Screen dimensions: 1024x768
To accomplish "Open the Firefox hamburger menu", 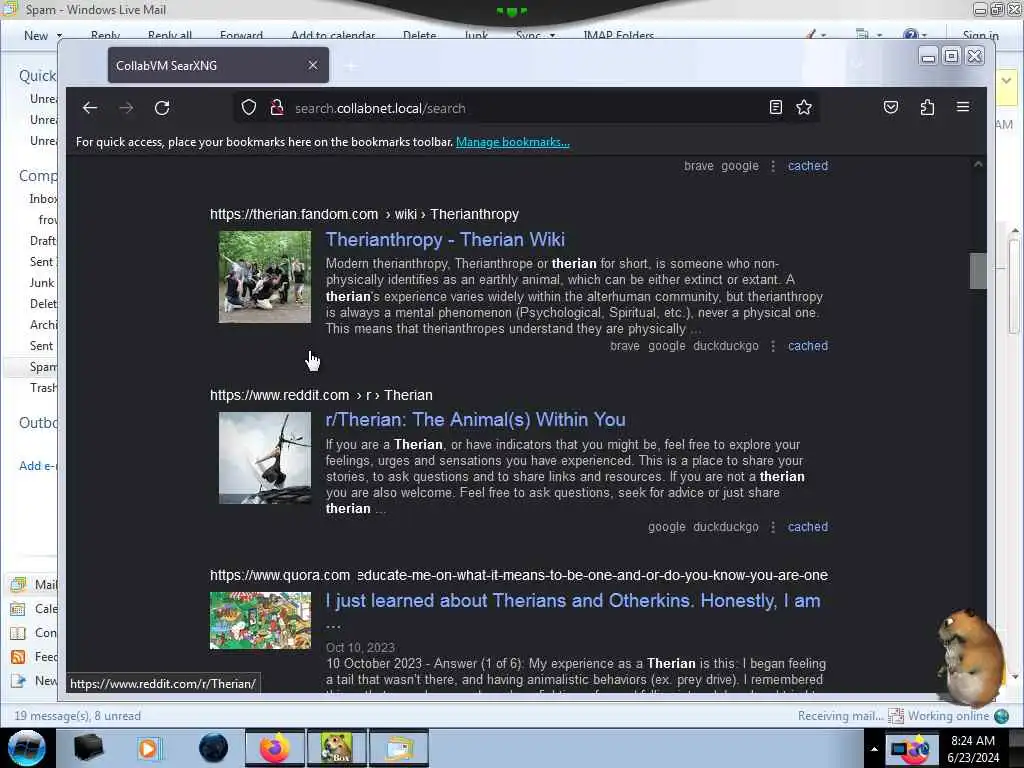I will point(963,107).
